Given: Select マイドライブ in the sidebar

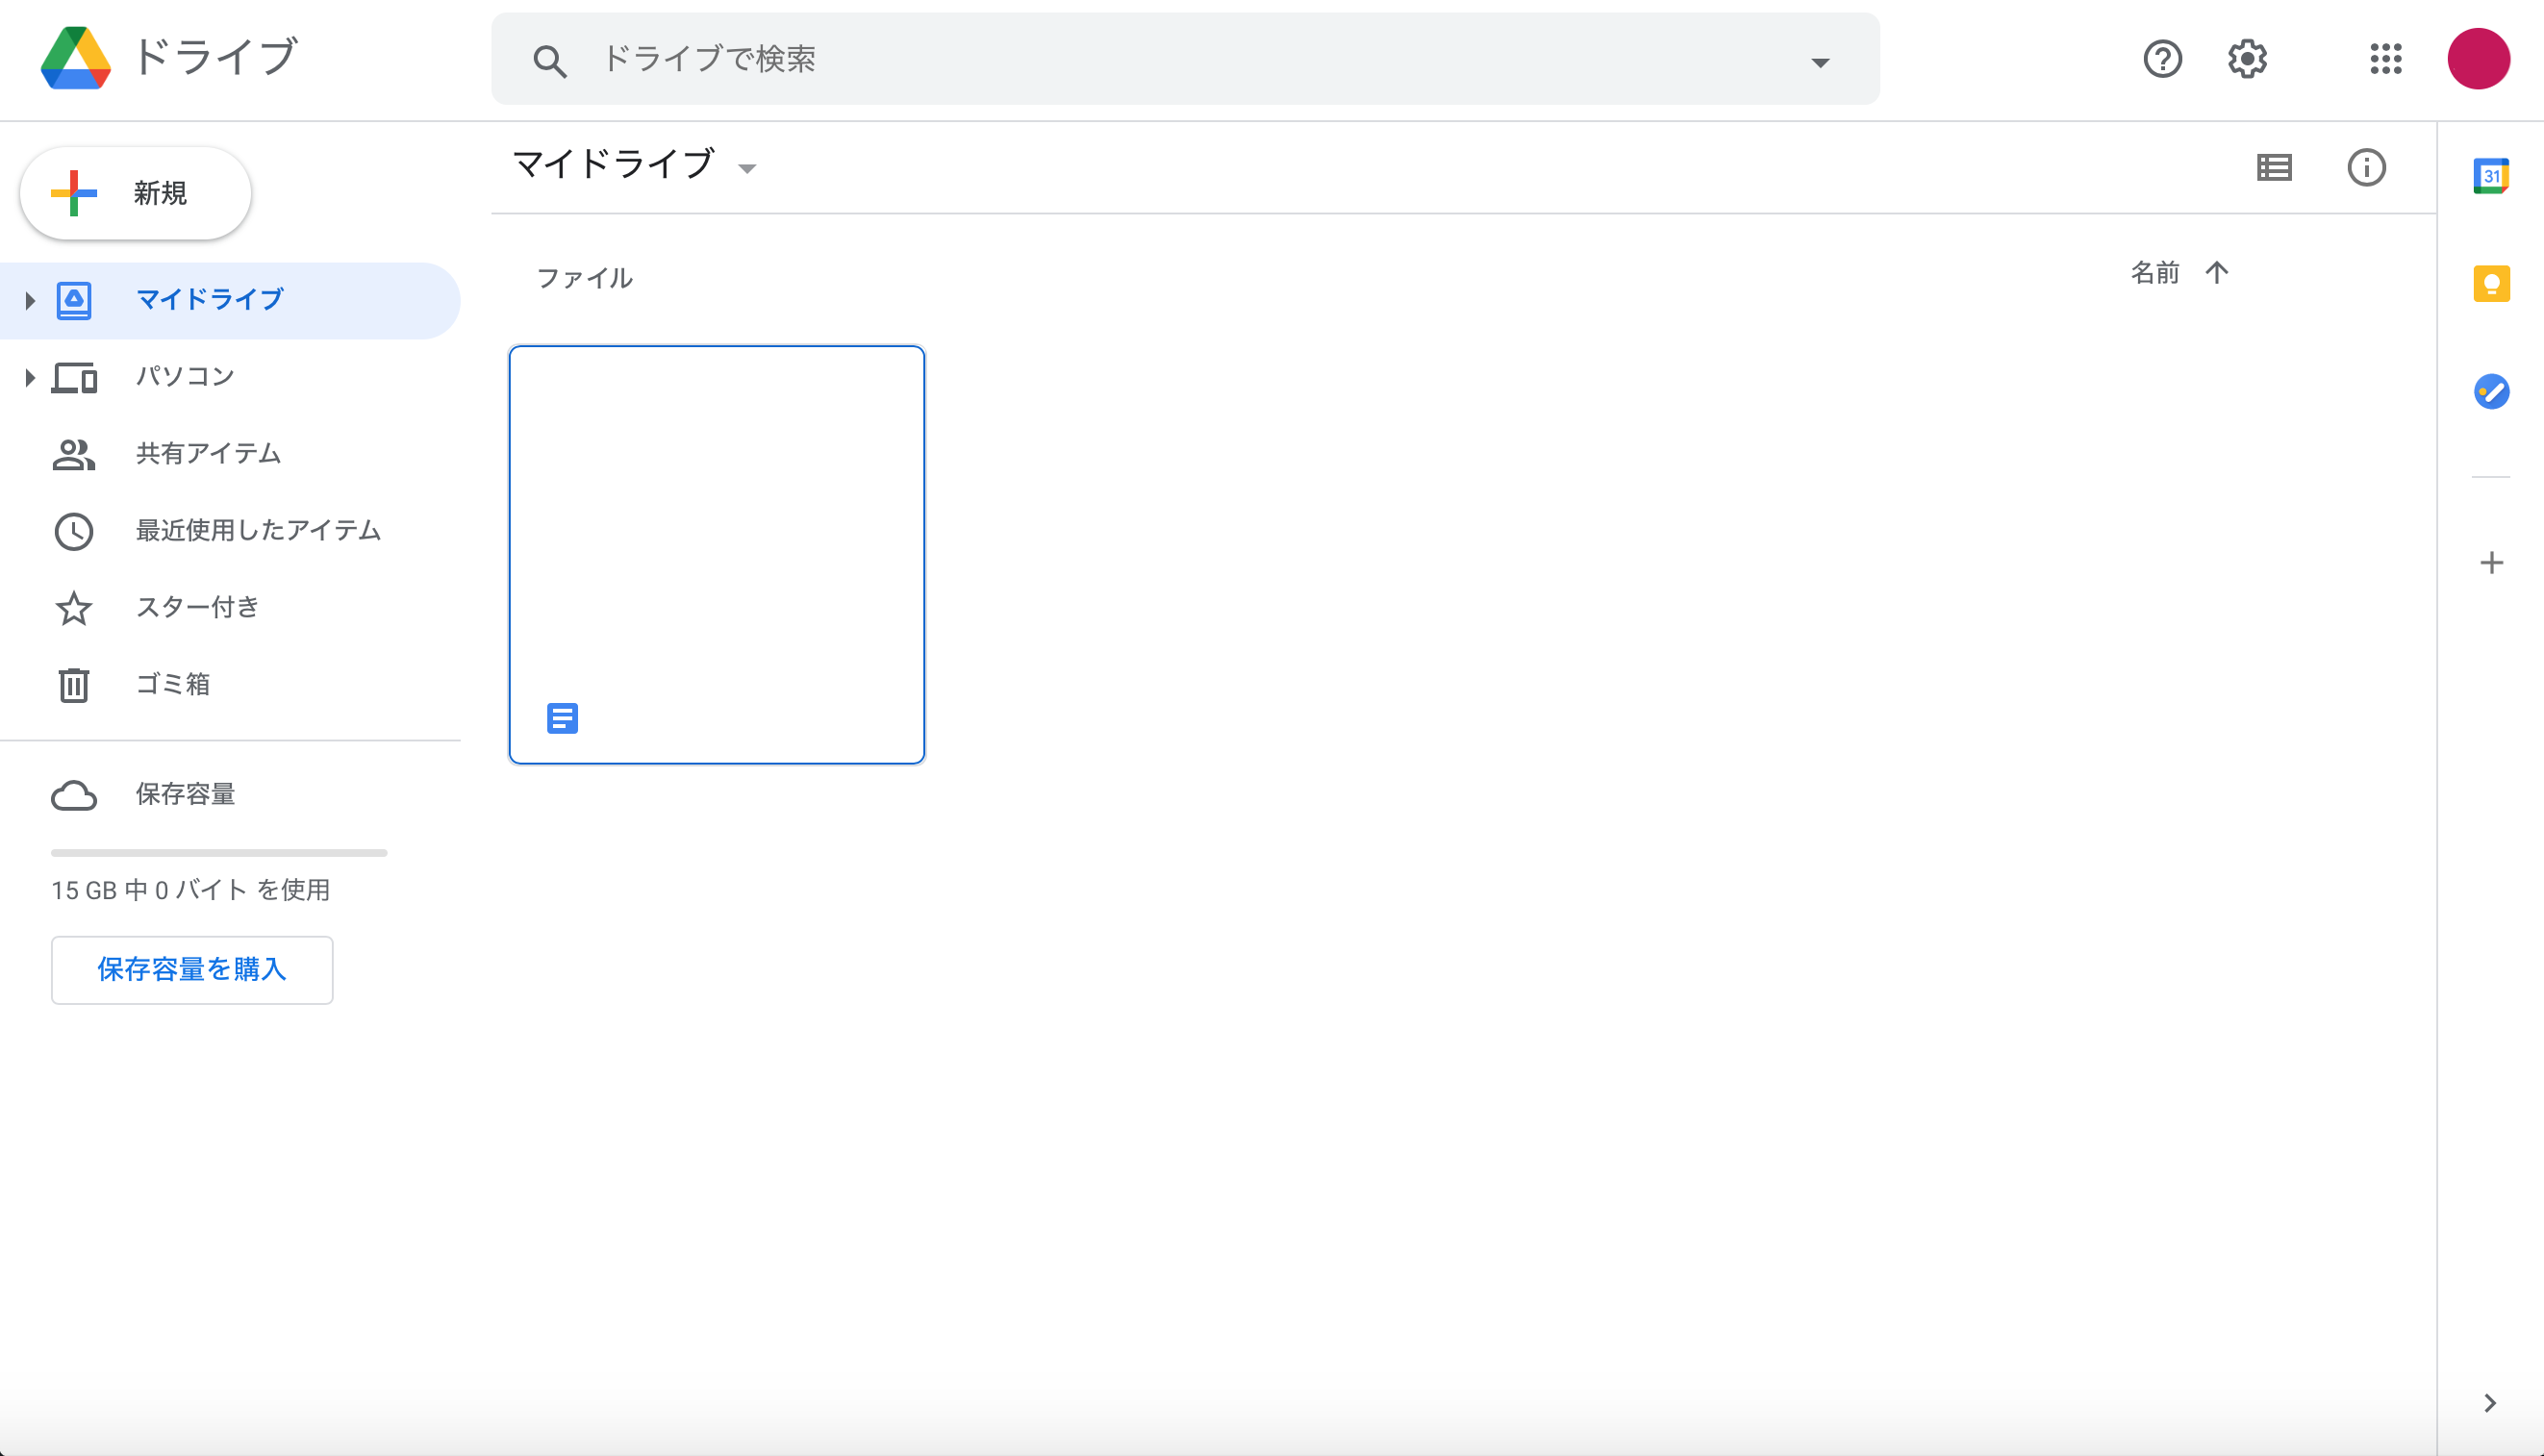Looking at the screenshot, I should [x=230, y=300].
